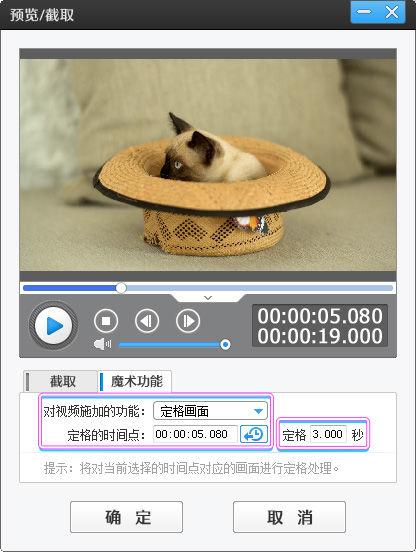Image resolution: width=416 pixels, height=552 pixels.
Task: Click the 定格的时间点 time input field
Action: coord(195,434)
